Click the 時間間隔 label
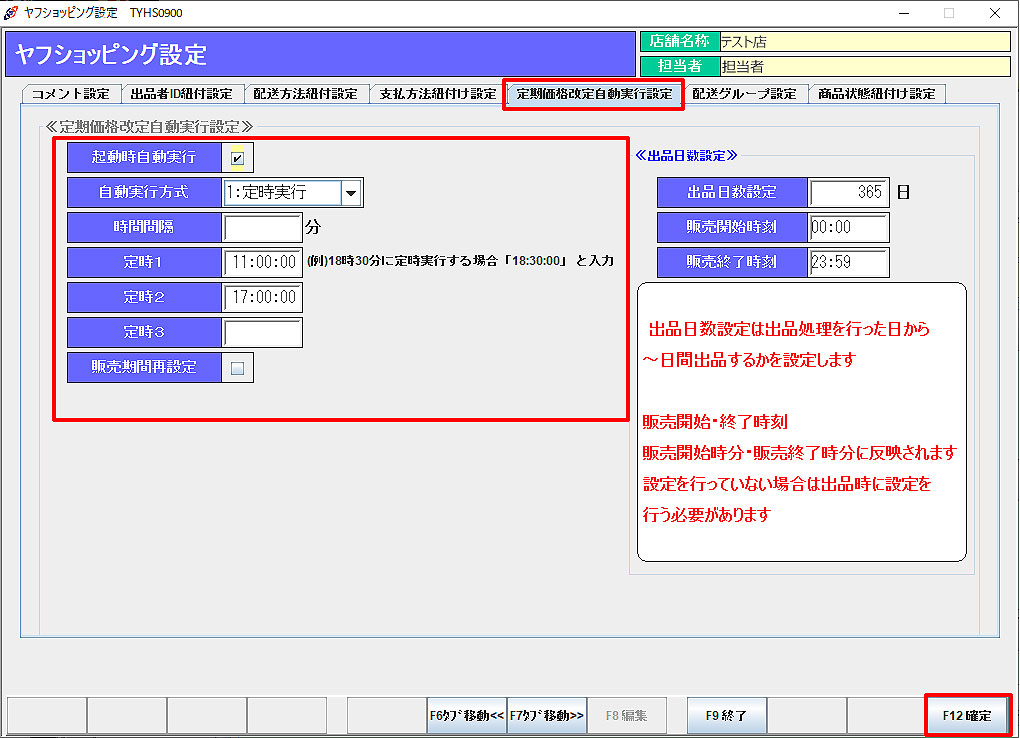The image size is (1020, 738). pos(144,227)
